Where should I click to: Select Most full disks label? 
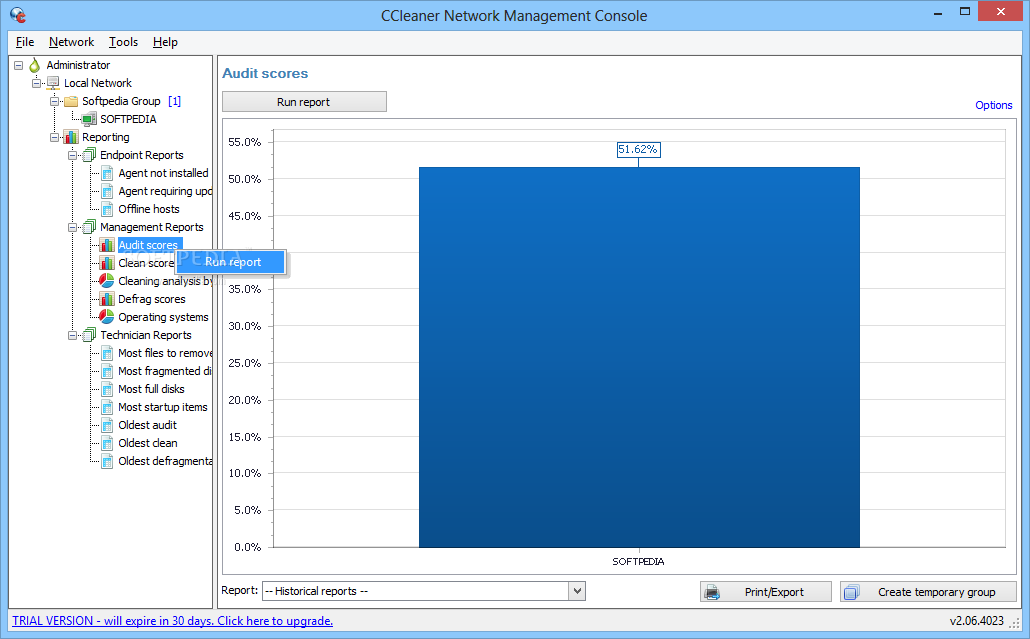151,389
